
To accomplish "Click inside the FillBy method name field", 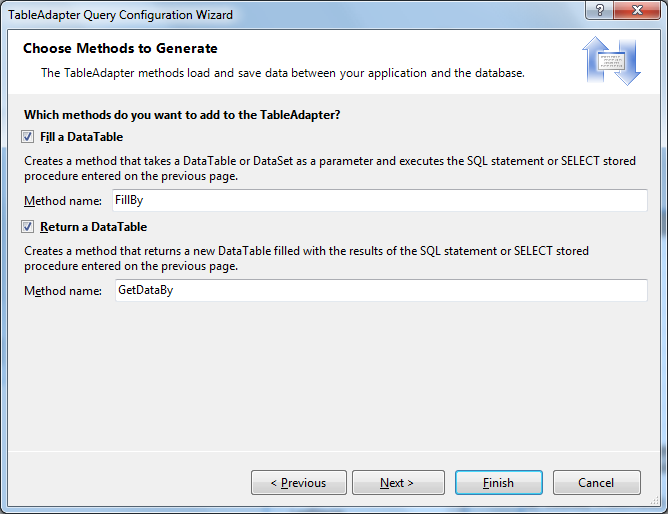I will 380,200.
